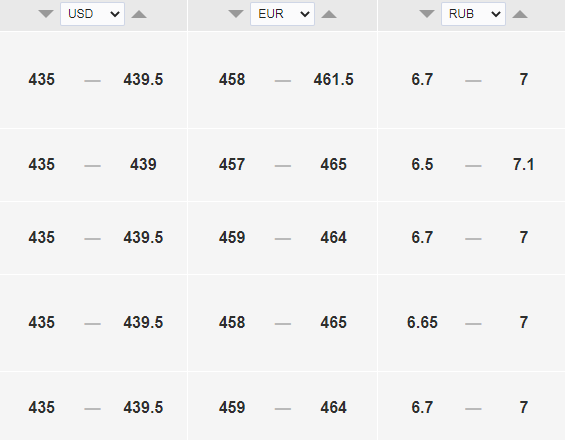This screenshot has height=440, width=565.
Task: Open the EUR currency dropdown
Action: tap(282, 14)
